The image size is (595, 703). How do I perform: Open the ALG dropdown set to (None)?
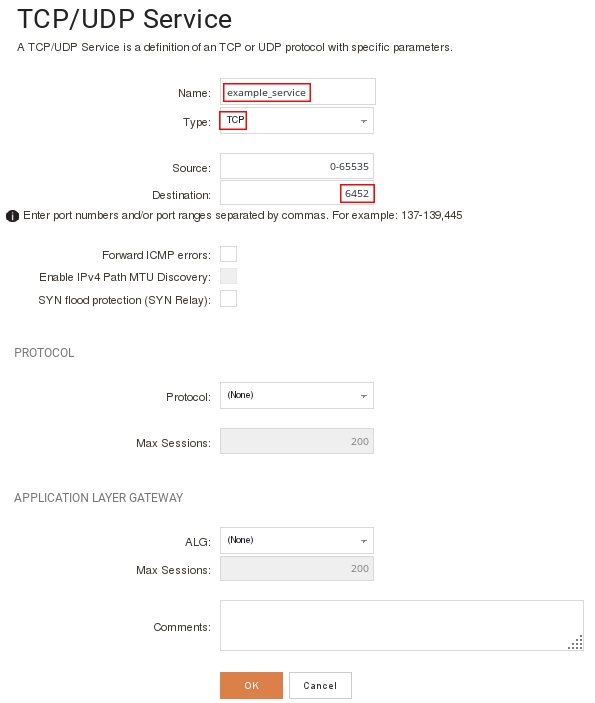coord(297,540)
